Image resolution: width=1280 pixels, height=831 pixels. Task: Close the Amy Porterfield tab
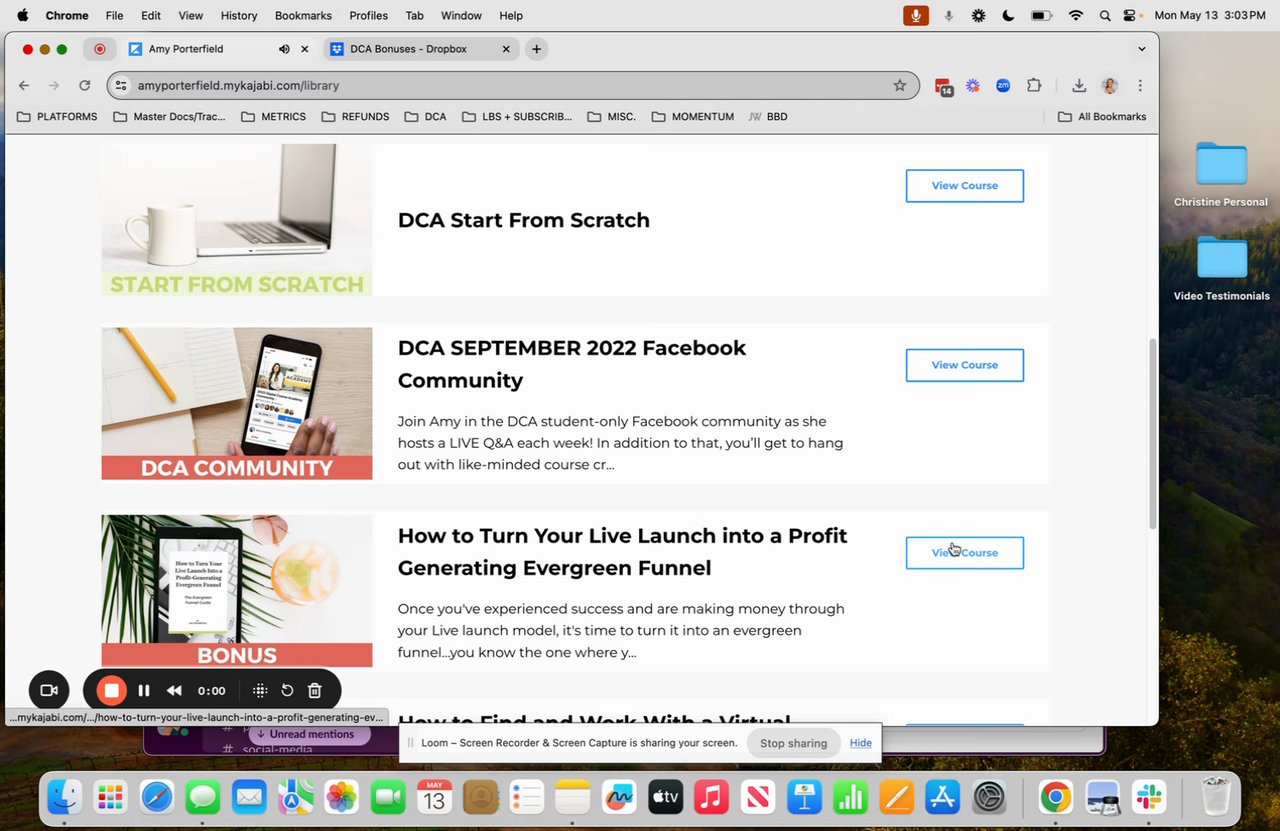305,49
